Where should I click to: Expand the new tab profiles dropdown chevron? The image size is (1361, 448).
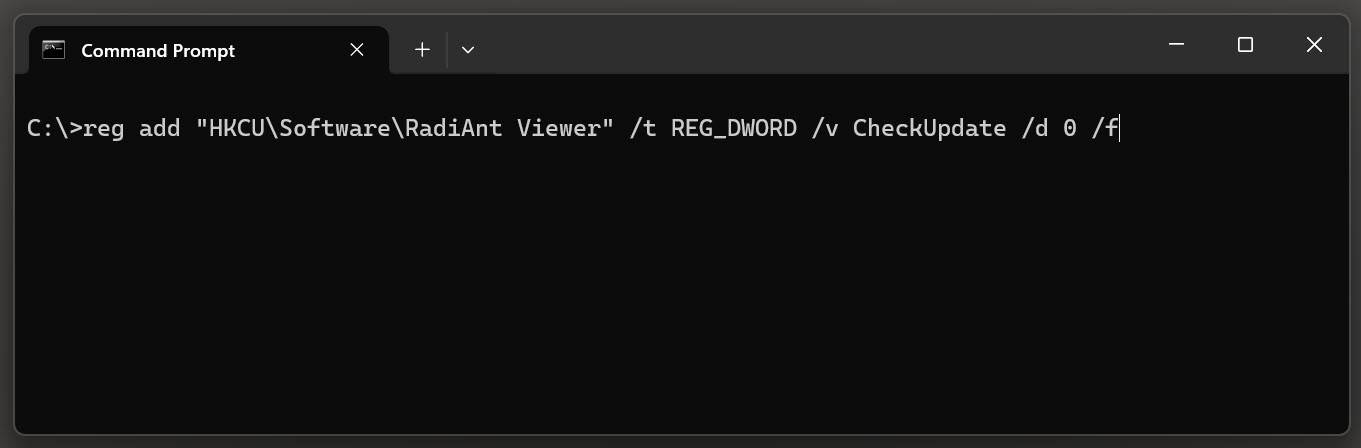coord(468,49)
